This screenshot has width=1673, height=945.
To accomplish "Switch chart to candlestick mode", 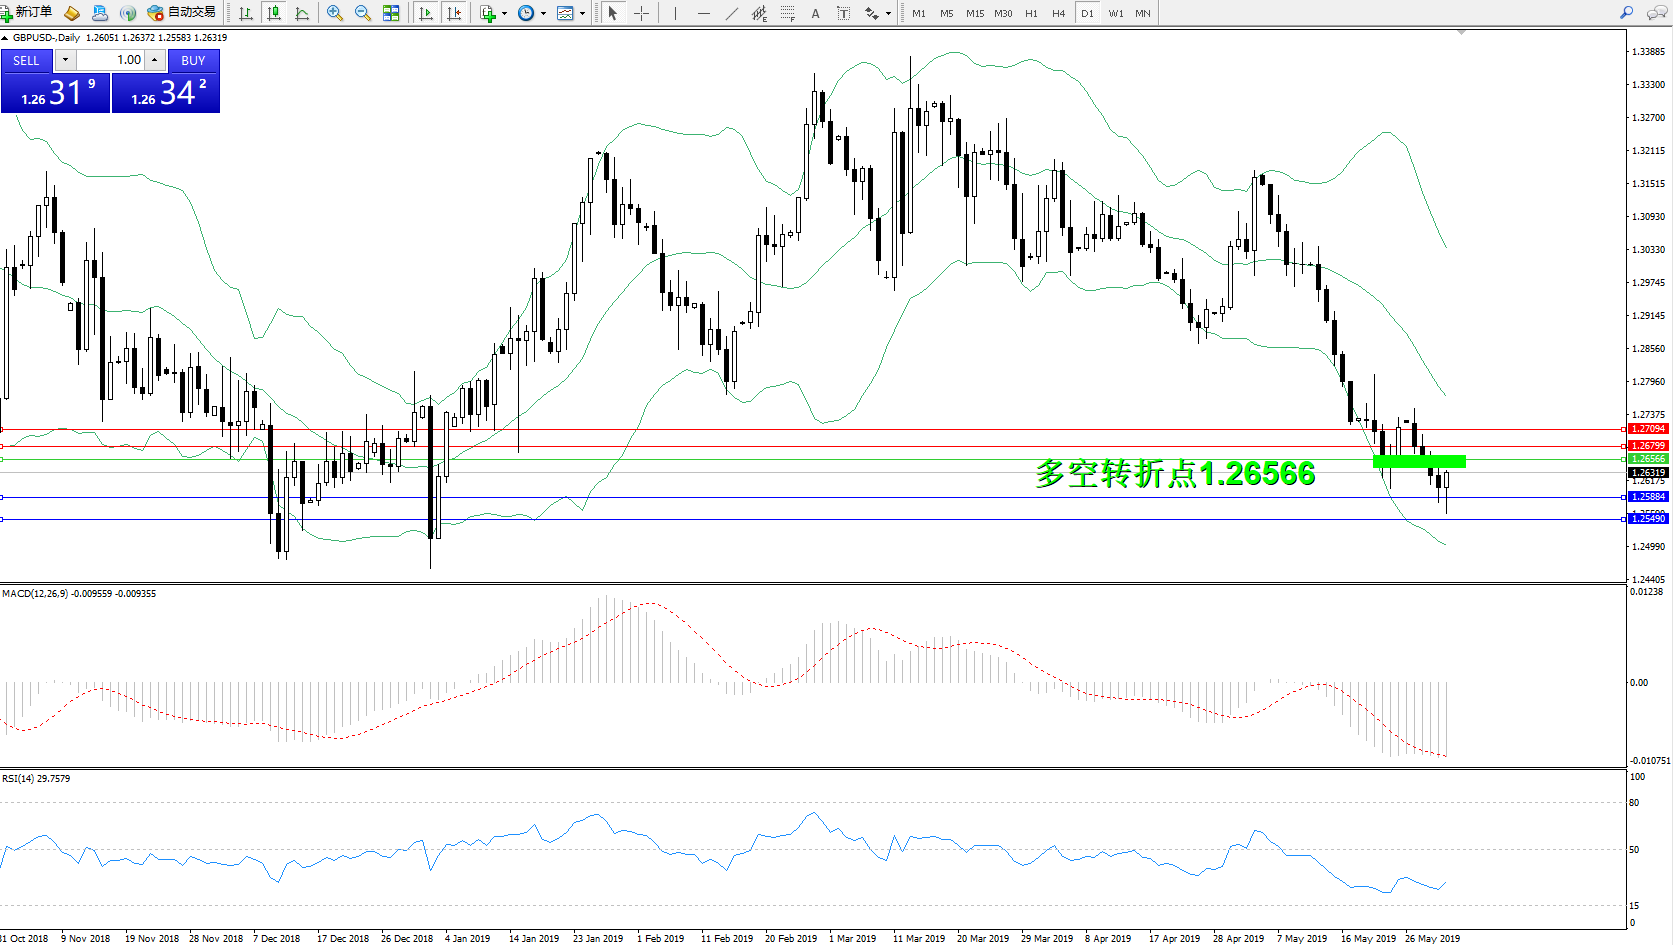I will (x=274, y=13).
